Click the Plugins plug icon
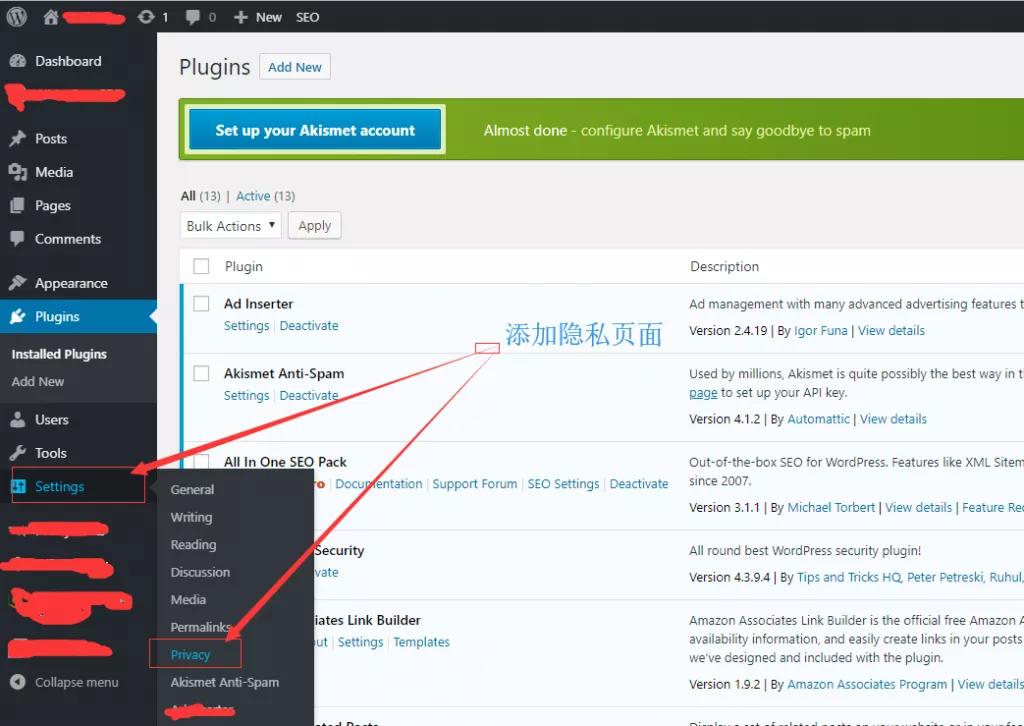 (x=18, y=316)
